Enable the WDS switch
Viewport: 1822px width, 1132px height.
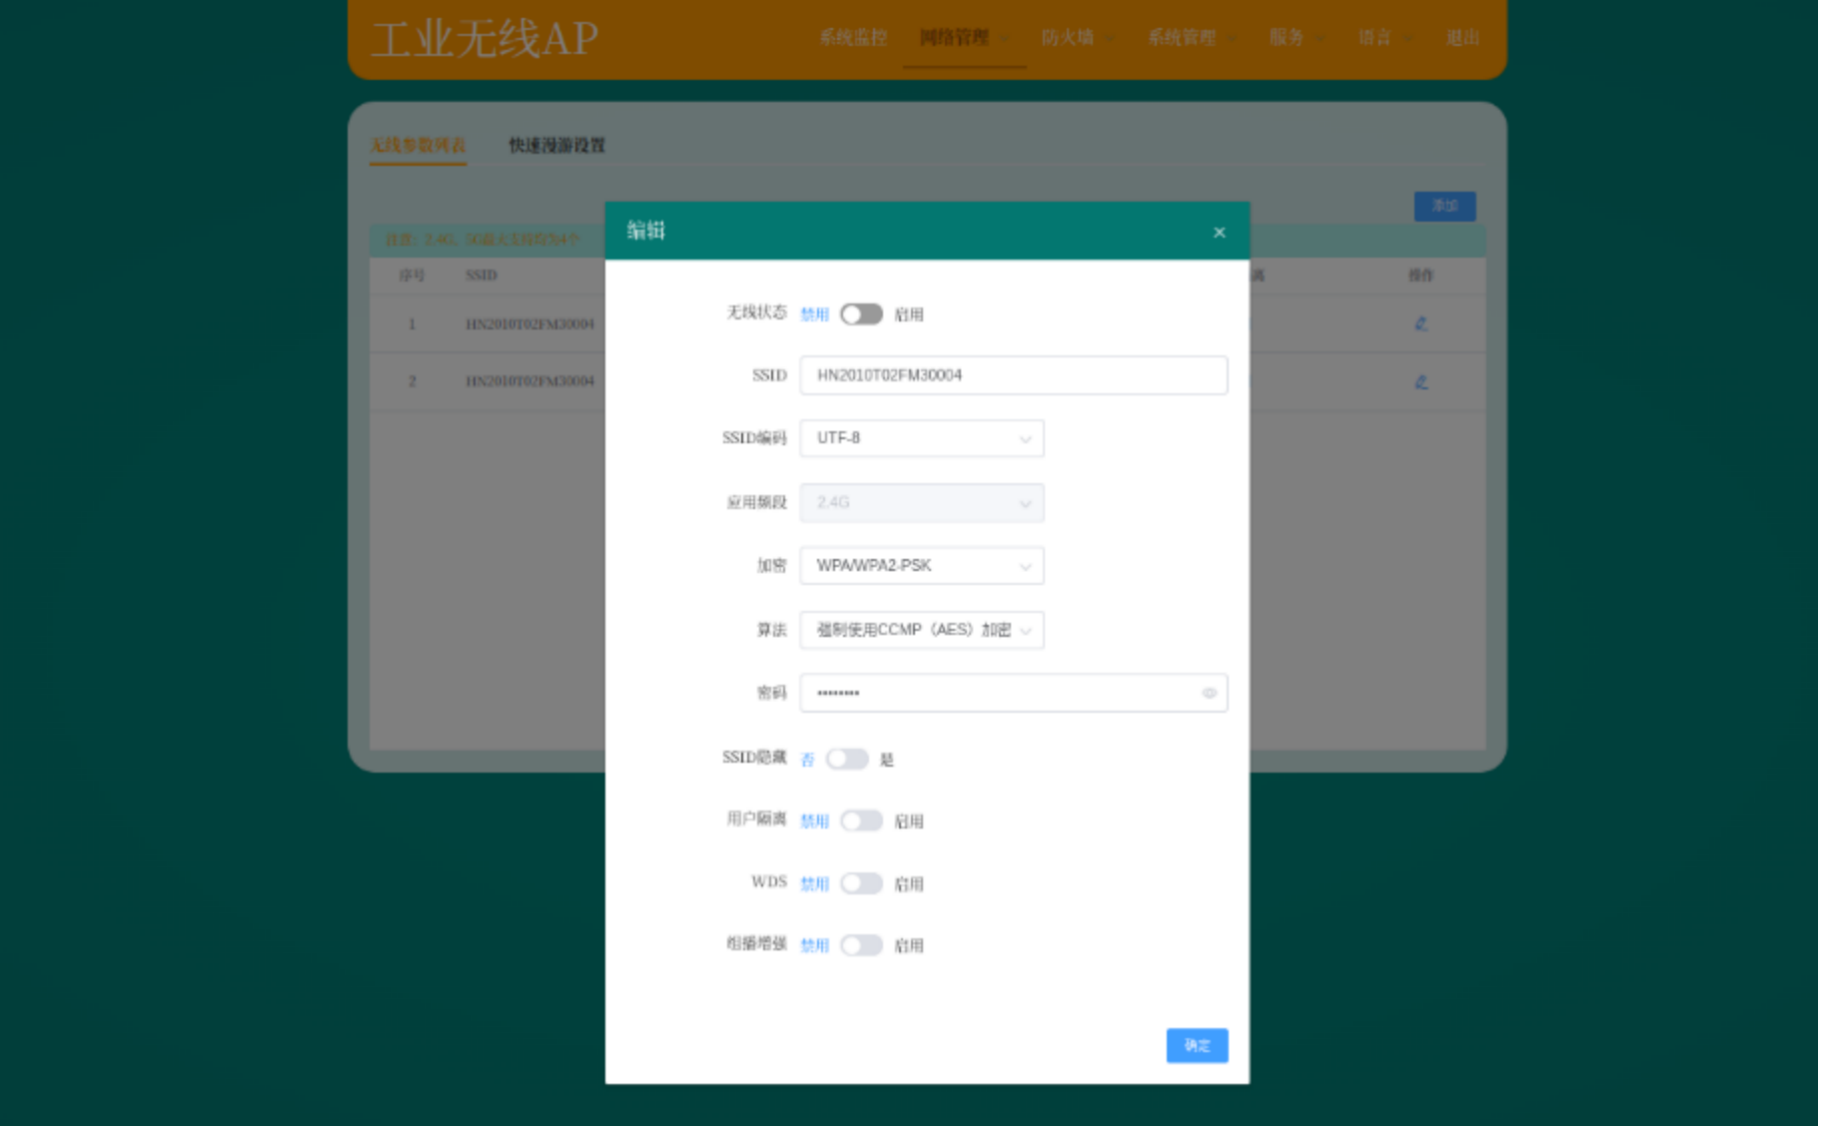[x=860, y=884]
